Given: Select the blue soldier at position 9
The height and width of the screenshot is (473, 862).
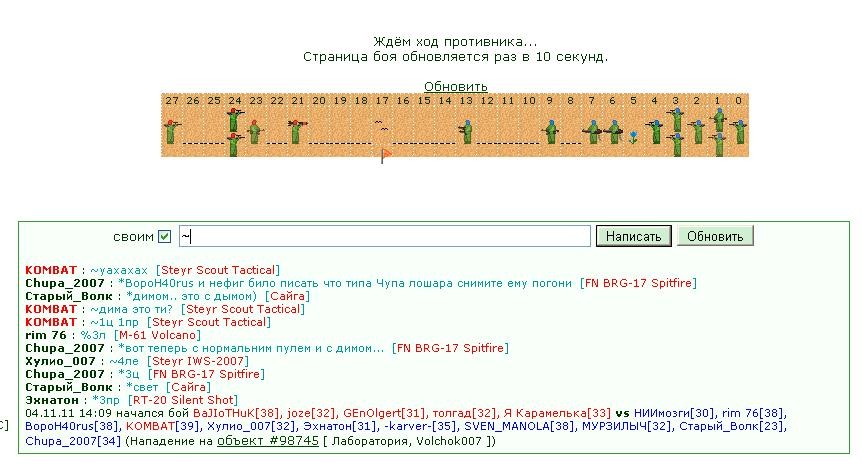Looking at the screenshot, I should [x=551, y=132].
